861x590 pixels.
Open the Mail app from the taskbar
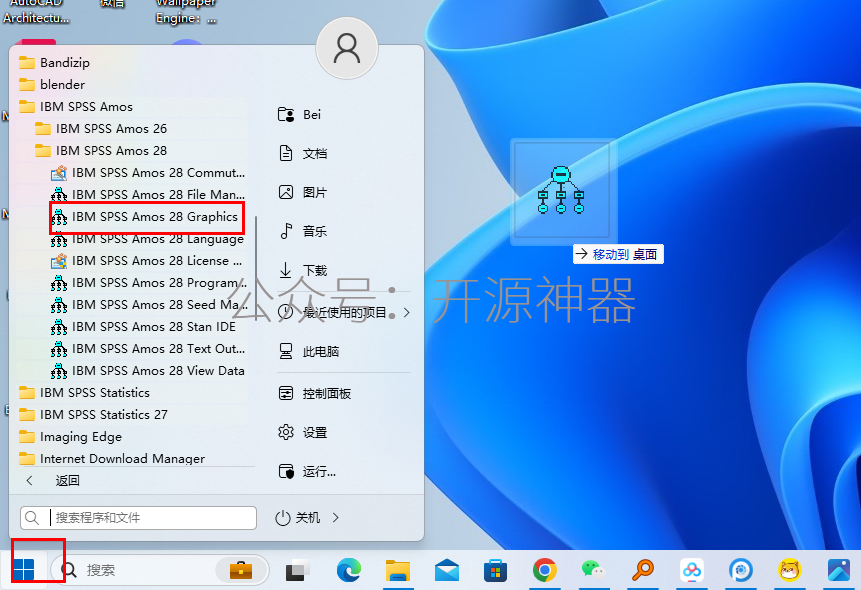[x=446, y=570]
